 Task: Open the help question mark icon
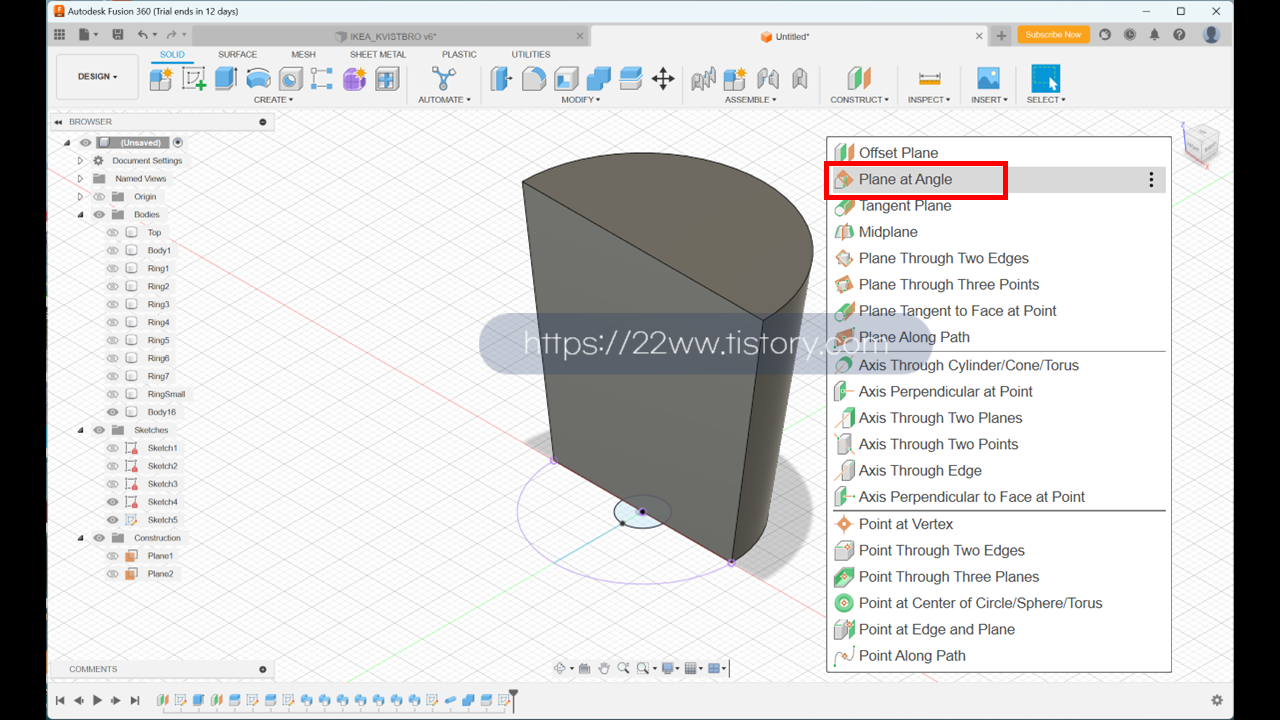pos(1179,35)
